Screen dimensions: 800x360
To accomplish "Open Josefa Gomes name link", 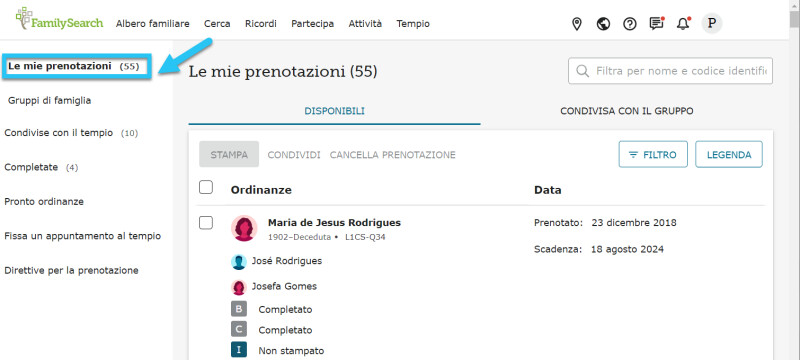I will tap(284, 286).
